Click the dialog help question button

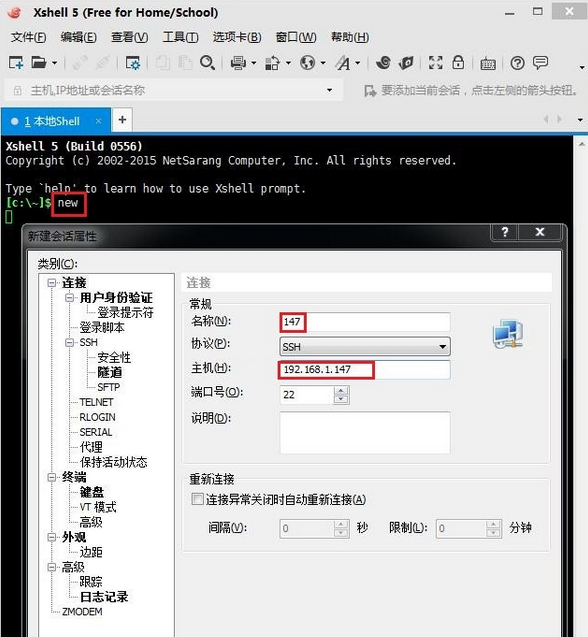(505, 232)
